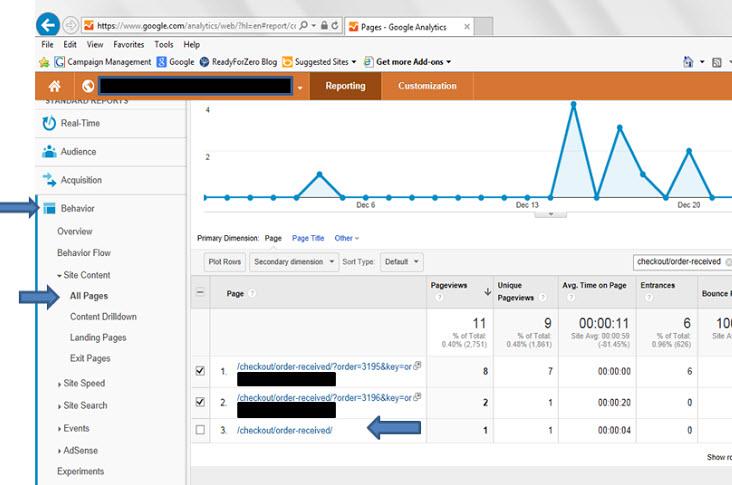Open Experiments report
This screenshot has width=732, height=485.
pos(80,471)
